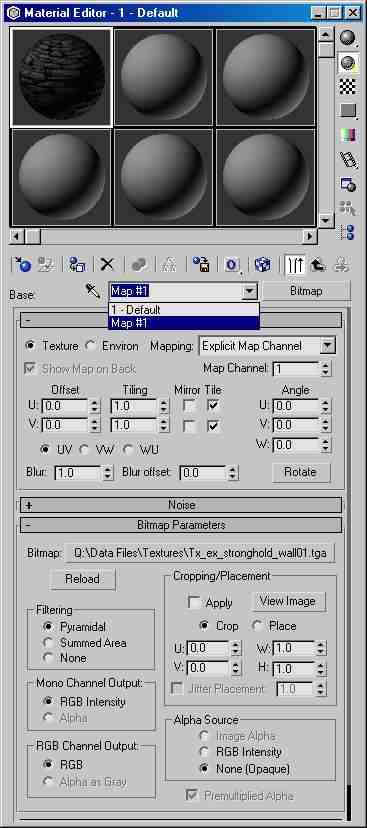Collapse the Bitmap Parameters rollout
The width and height of the screenshot is (367, 828).
point(181,525)
